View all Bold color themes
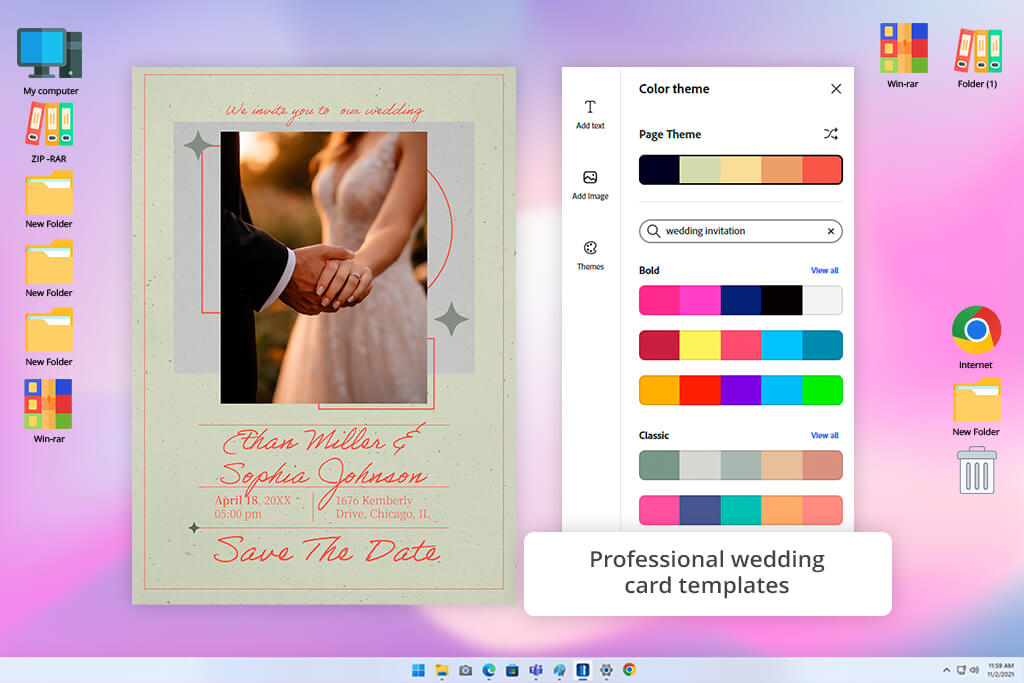The image size is (1024, 683). click(824, 270)
